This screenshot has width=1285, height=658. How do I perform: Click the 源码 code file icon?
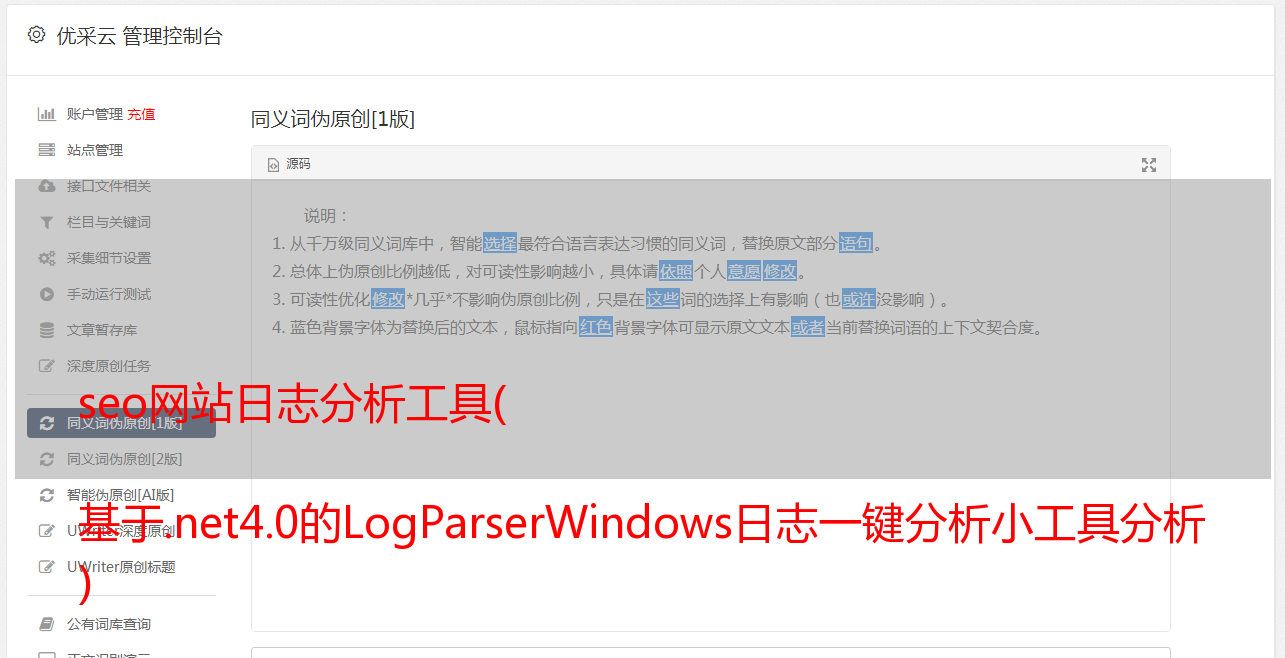(273, 165)
